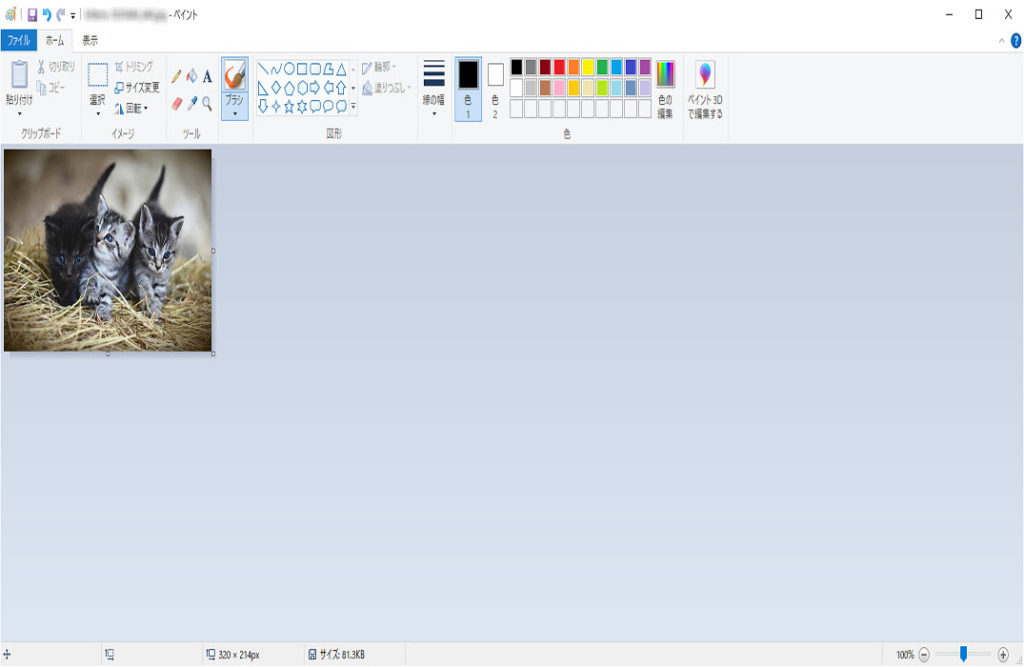This screenshot has height=667, width=1024.
Task: Pick the red color swatch in palette
Action: point(559,66)
